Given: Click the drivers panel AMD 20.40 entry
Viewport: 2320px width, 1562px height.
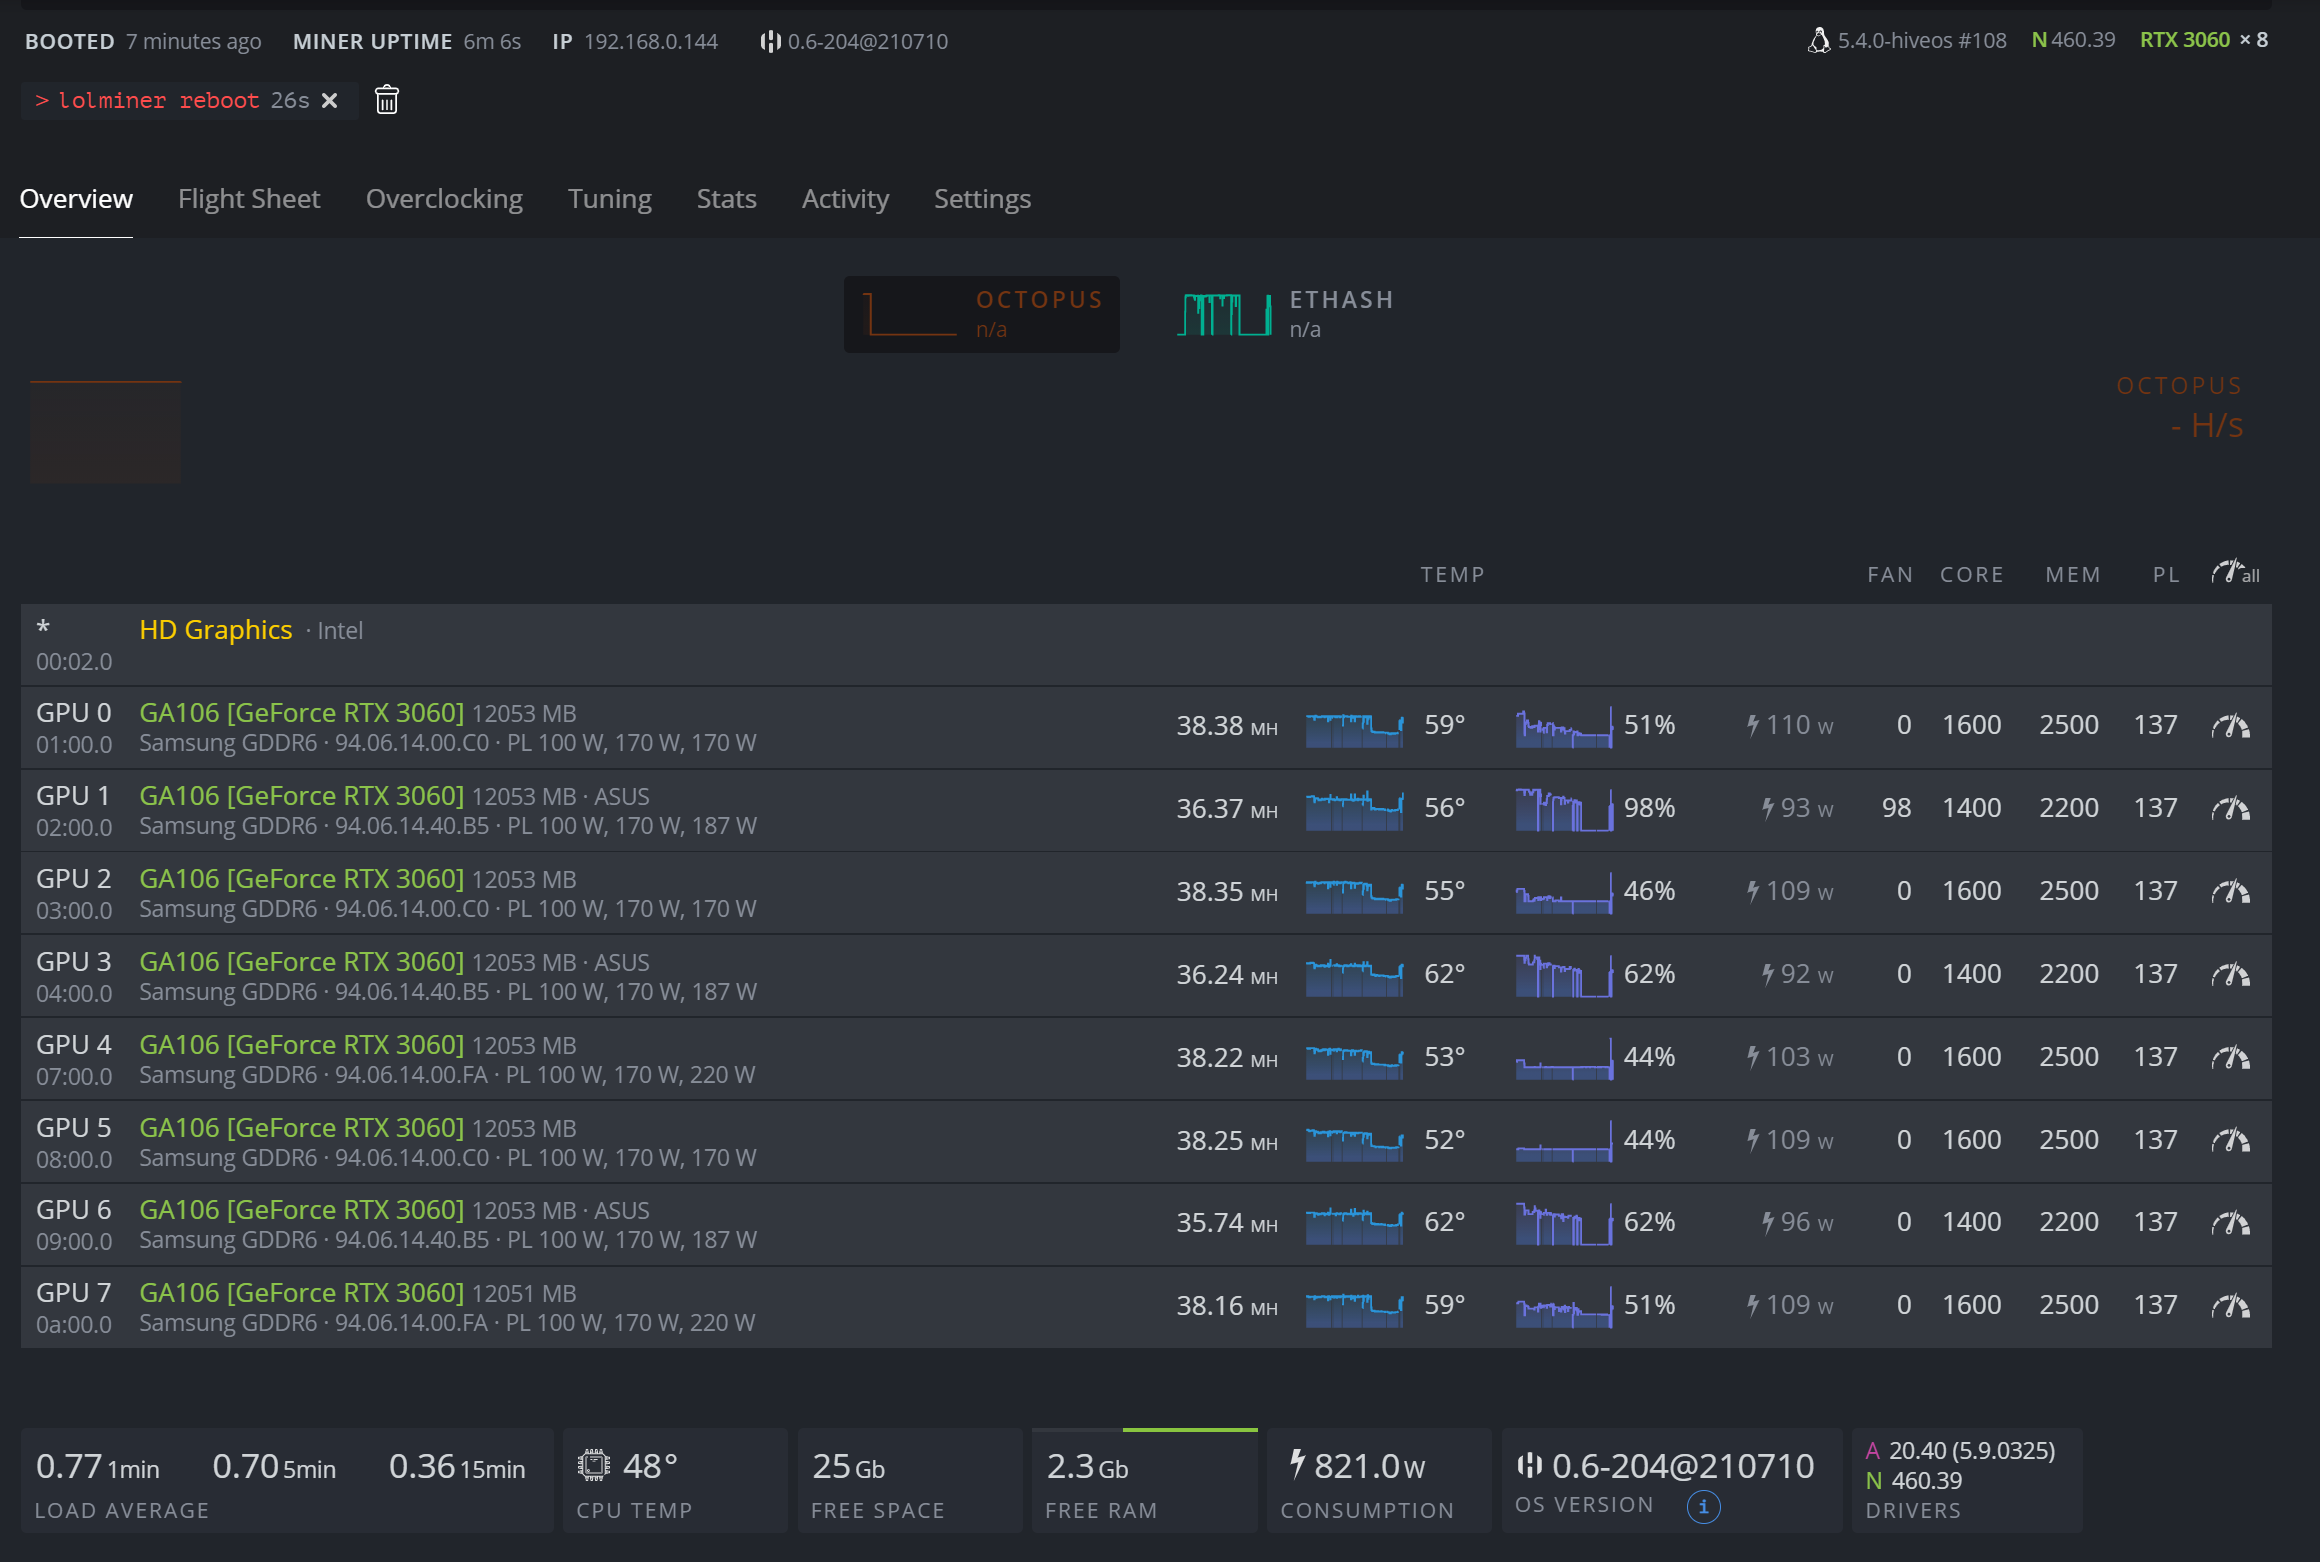Looking at the screenshot, I should point(1960,1451).
